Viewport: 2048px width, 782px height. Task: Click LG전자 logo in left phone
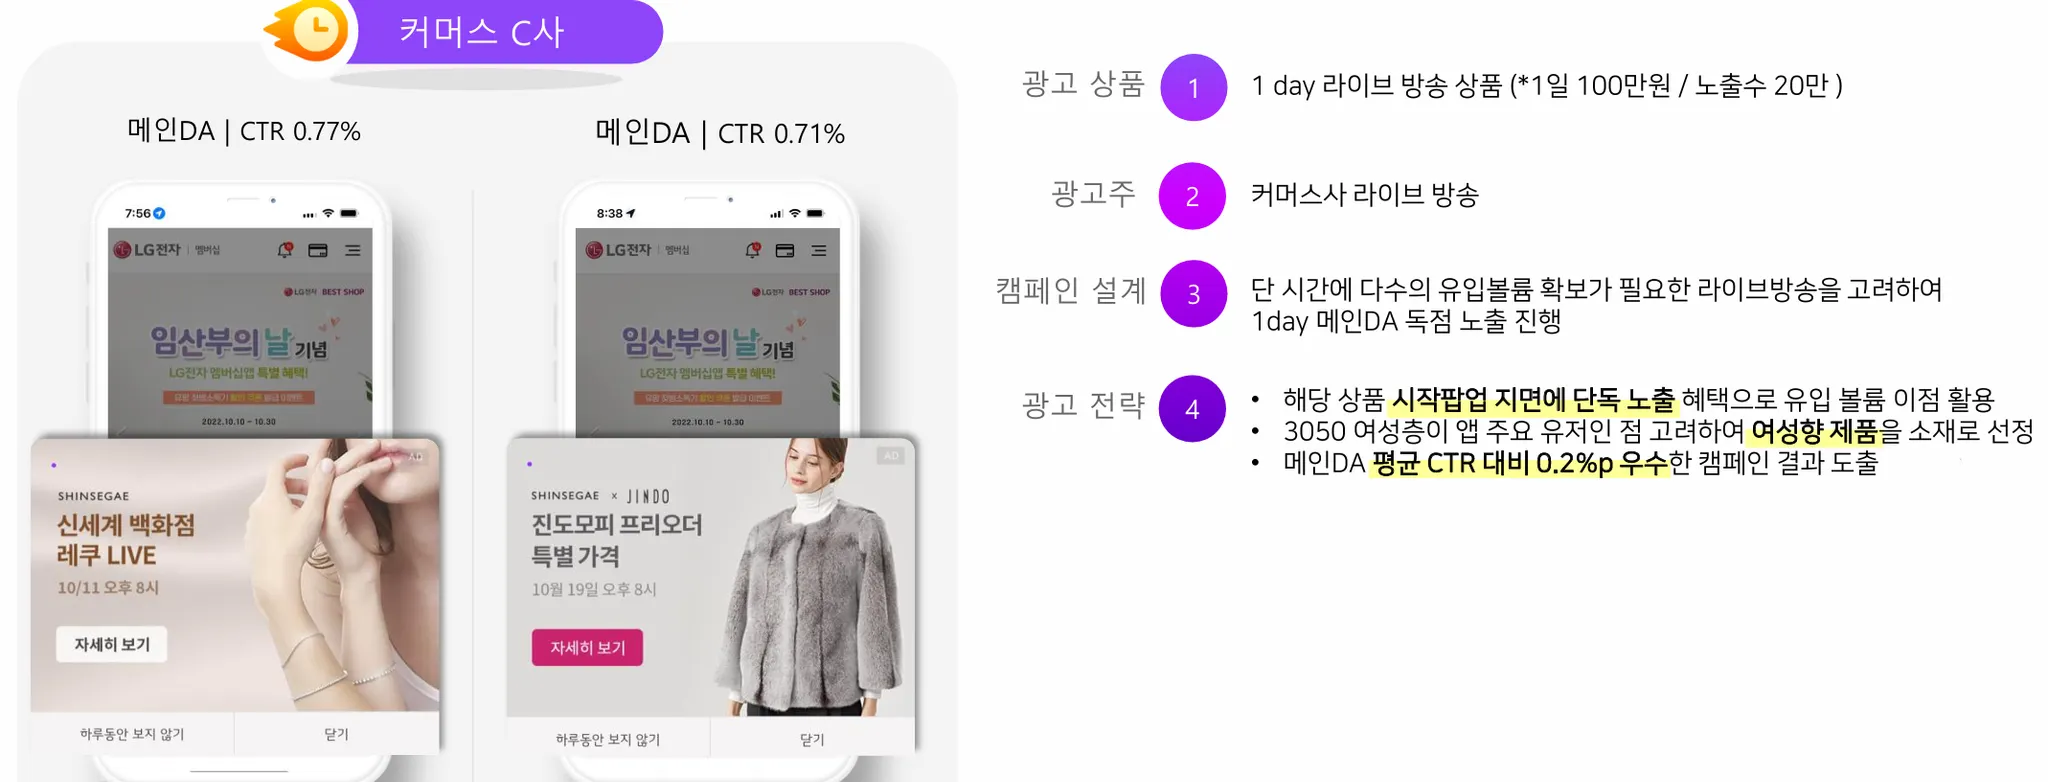click(147, 250)
